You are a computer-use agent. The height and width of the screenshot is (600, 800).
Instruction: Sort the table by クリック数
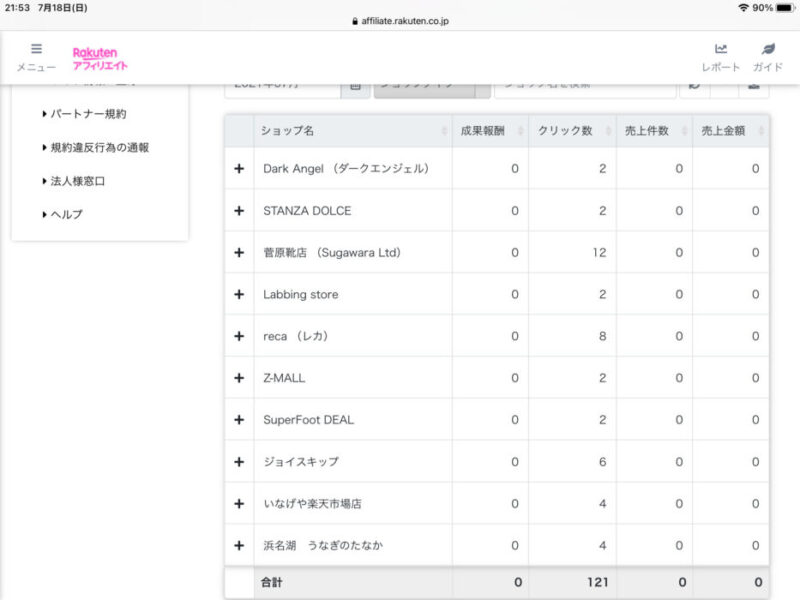[x=572, y=131]
